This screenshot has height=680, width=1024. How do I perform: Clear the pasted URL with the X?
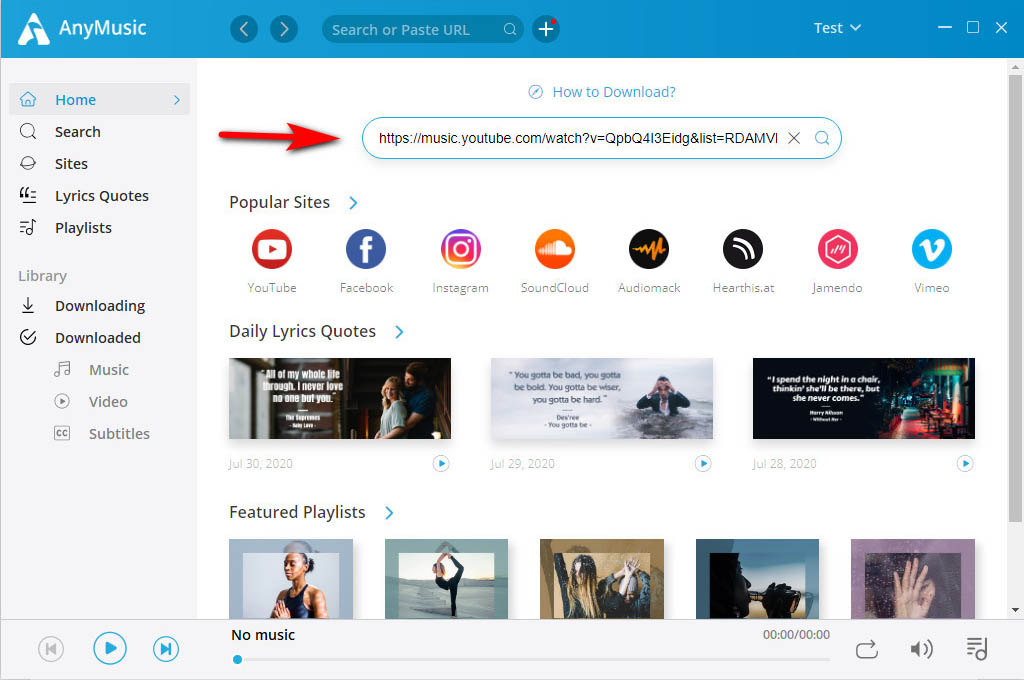click(x=793, y=138)
